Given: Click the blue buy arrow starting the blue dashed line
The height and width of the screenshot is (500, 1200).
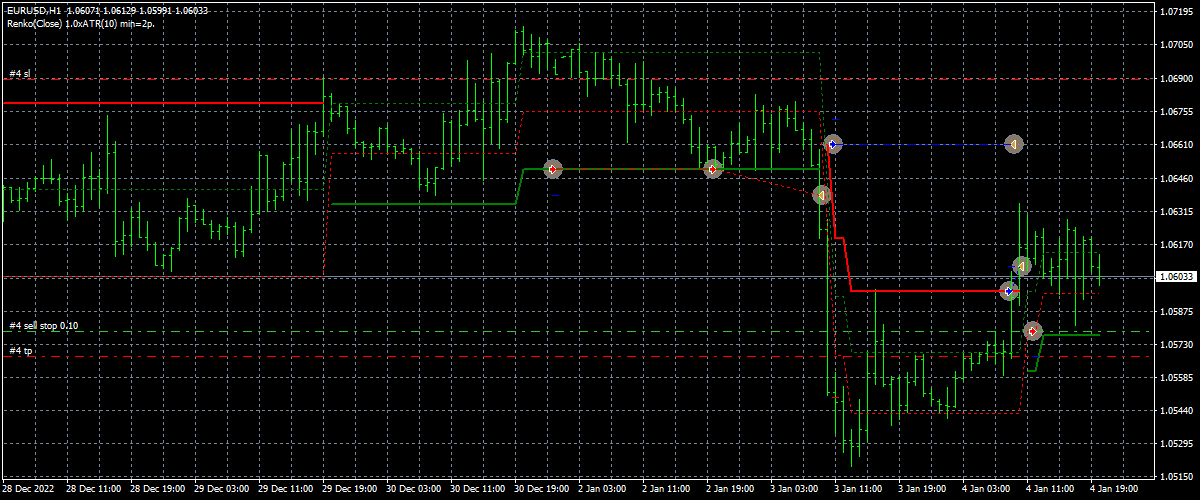Looking at the screenshot, I should point(832,145).
